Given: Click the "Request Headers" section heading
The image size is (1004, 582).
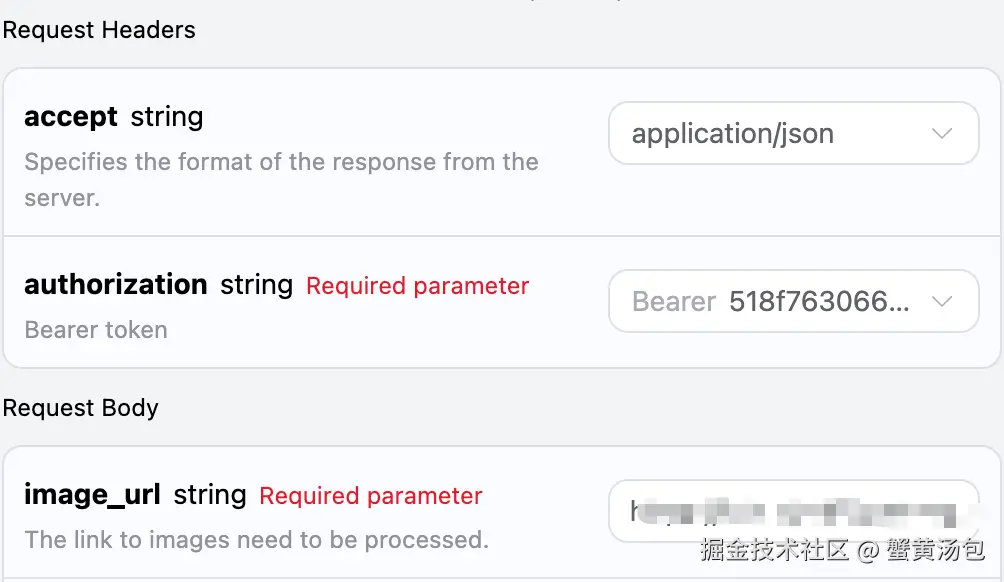Looking at the screenshot, I should (x=99, y=30).
